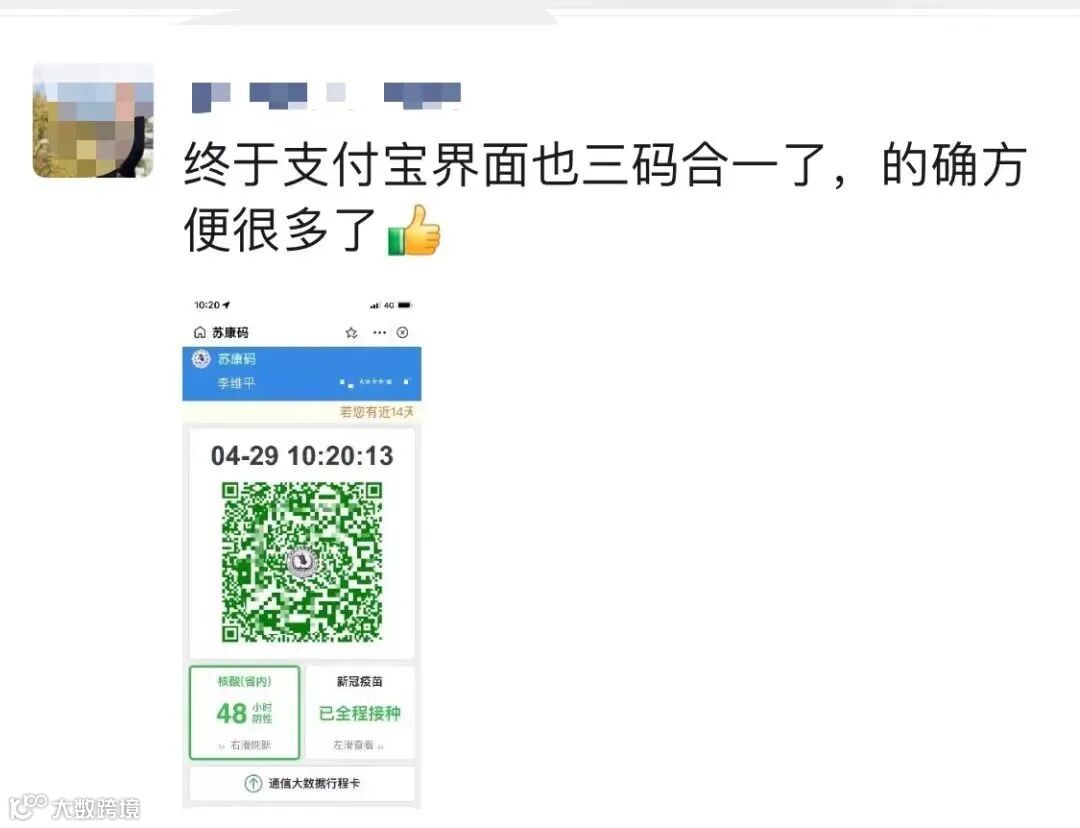
Task: Open the poster's blurred avatar
Action: pos(94,120)
